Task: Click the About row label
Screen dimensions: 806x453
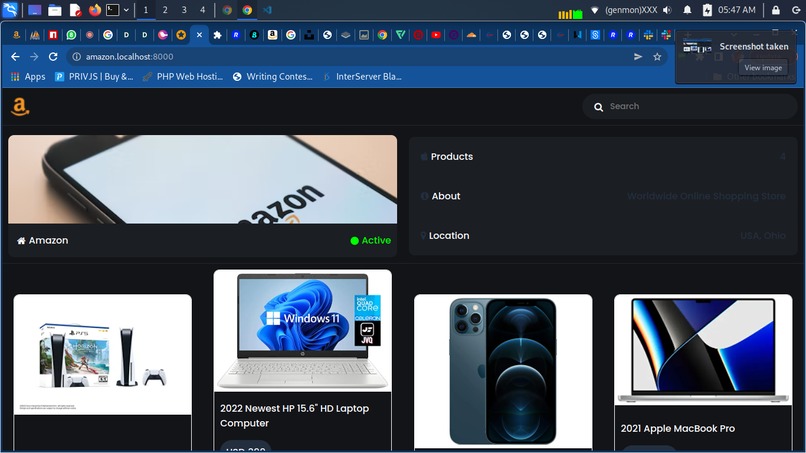Action: 446,196
